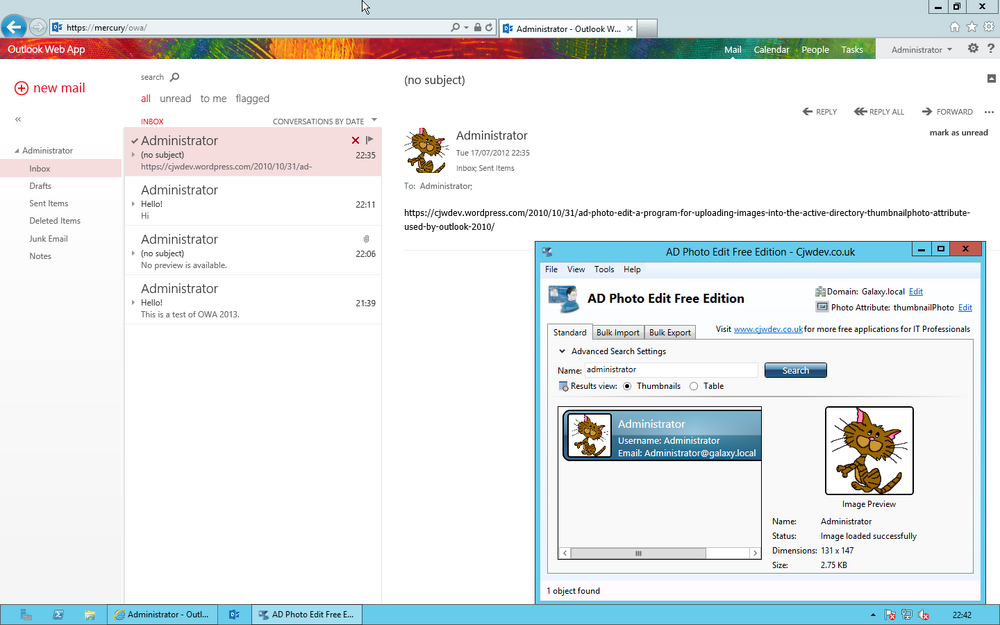This screenshot has width=1000, height=625.
Task: Open Server Manager from taskbar
Action: tap(26, 615)
